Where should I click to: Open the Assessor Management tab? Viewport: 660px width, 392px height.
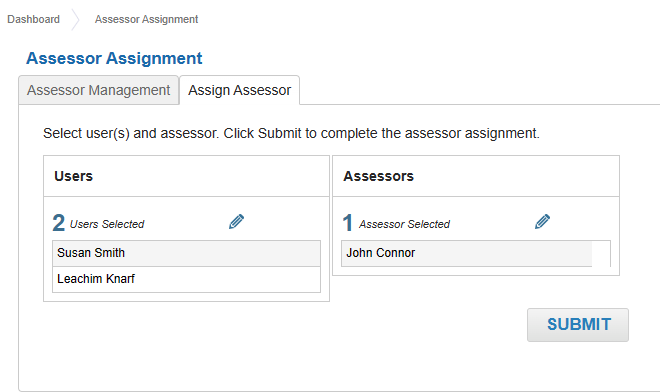pos(98,90)
